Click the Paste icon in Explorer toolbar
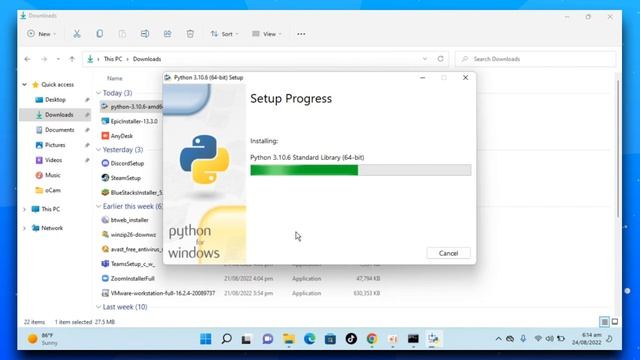Screen dimensions: 640x360 [122, 34]
